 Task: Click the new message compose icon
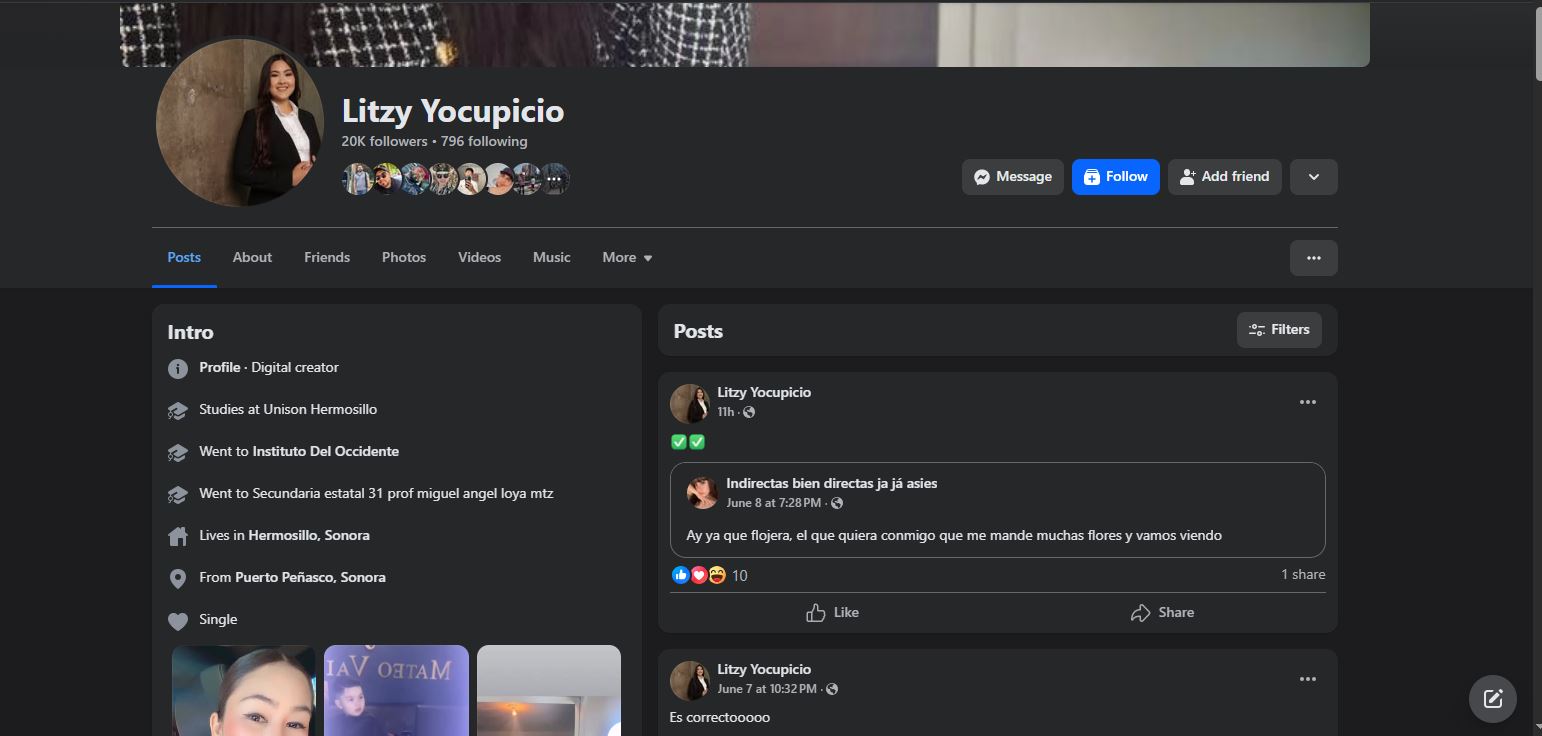click(1493, 699)
